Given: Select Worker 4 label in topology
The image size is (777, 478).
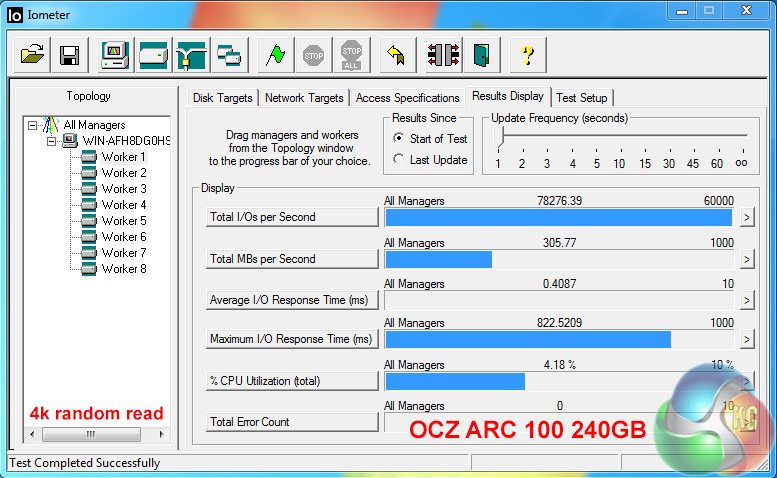Looking at the screenshot, I should 124,205.
